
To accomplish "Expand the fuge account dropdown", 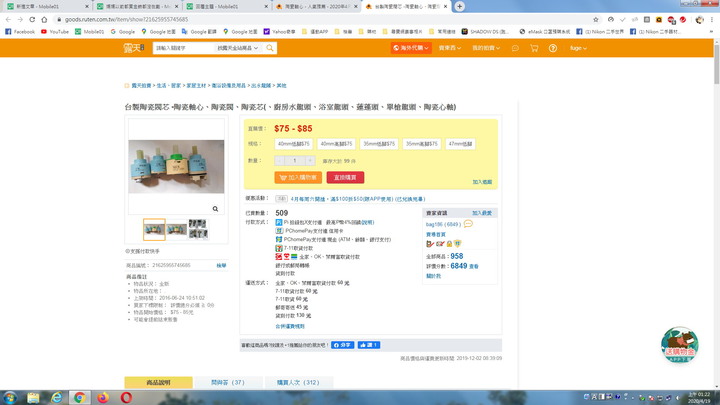I will pos(578,48).
